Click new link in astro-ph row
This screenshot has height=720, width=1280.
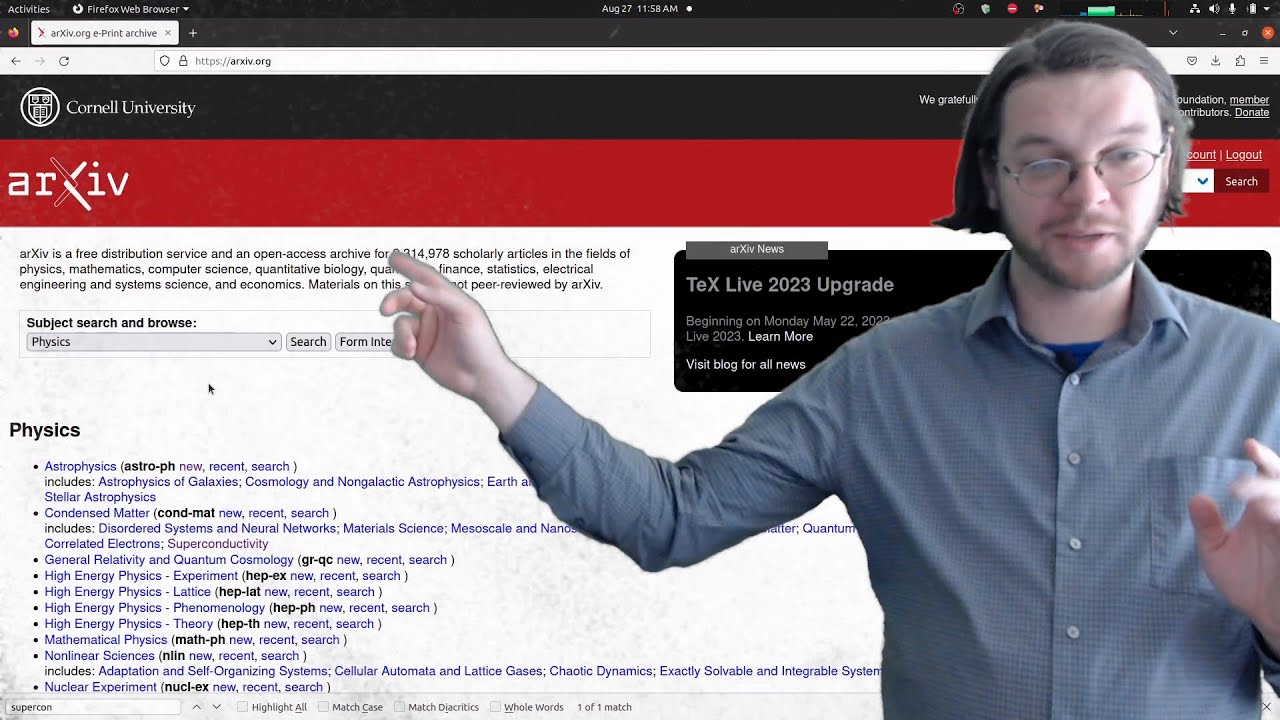tap(190, 467)
